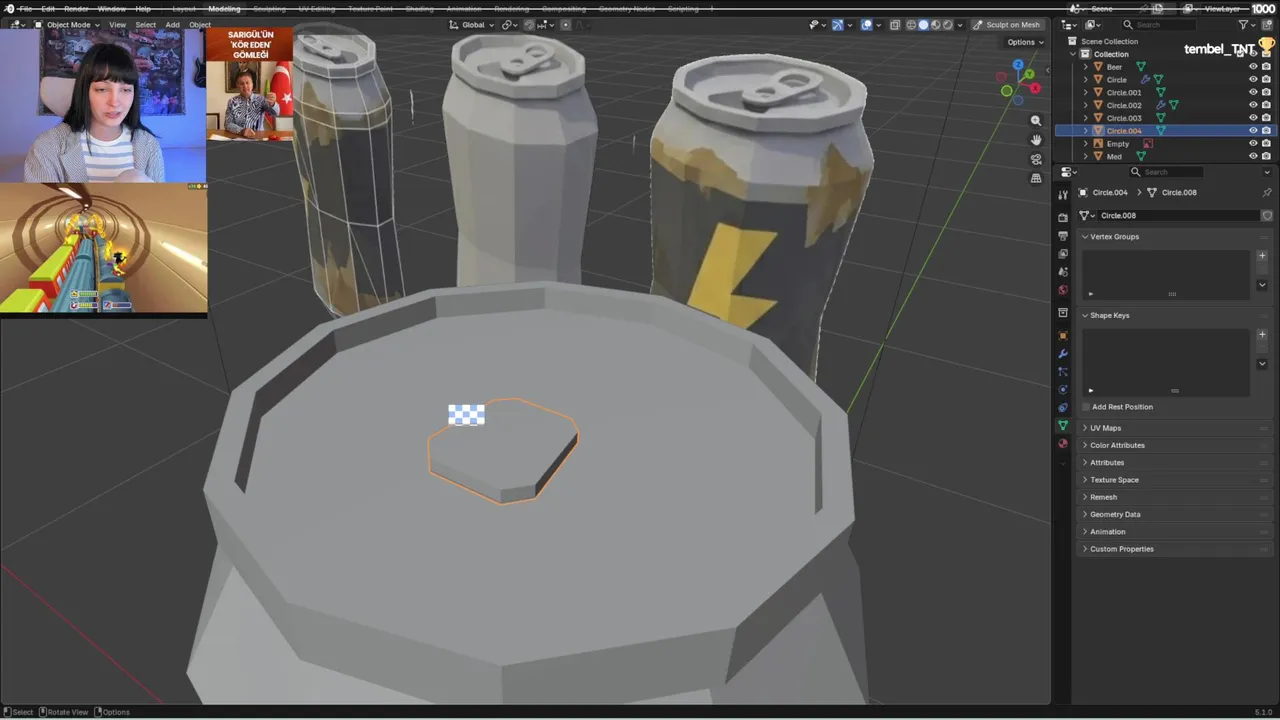Click the blue Z axis gizmo ball
The width and height of the screenshot is (1280, 720).
1018,64
